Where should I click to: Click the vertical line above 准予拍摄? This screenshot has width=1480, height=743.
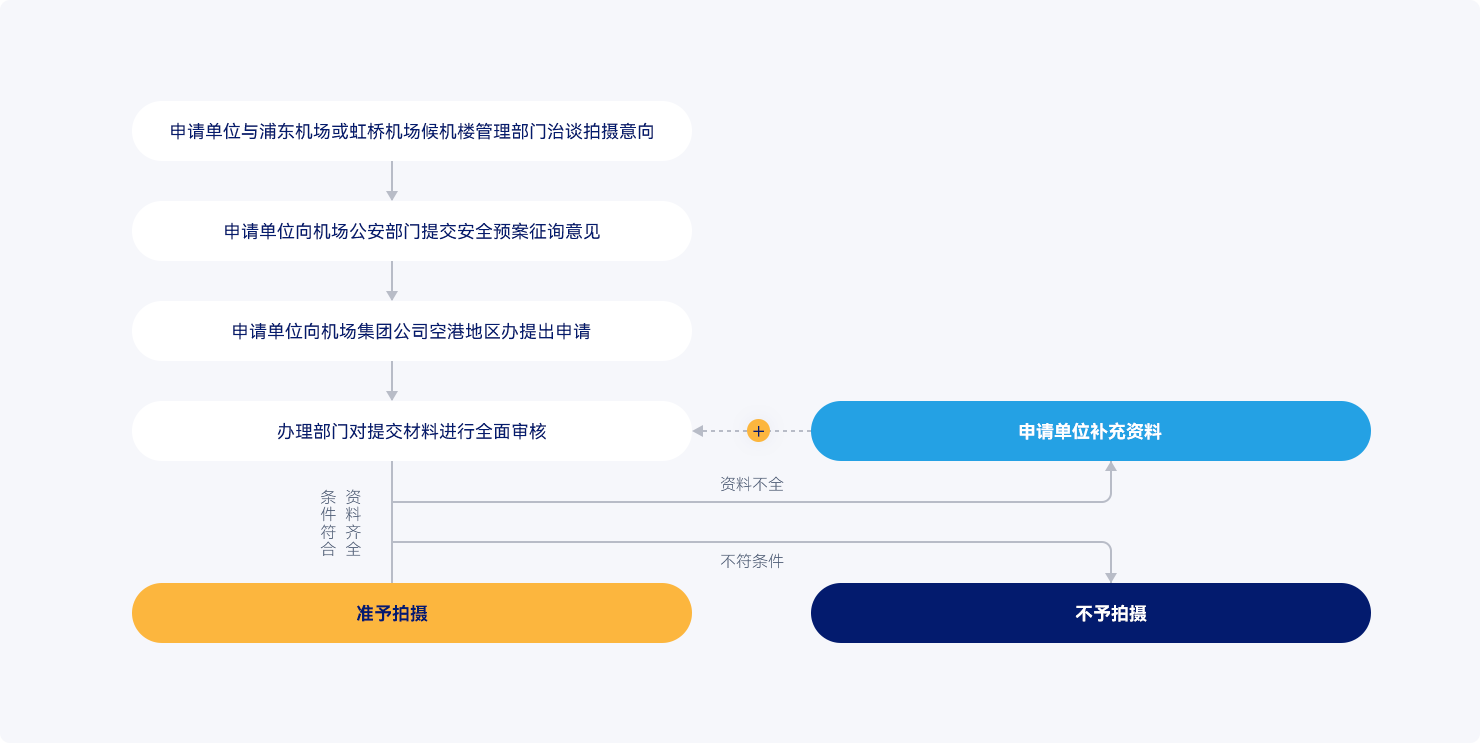(392, 565)
